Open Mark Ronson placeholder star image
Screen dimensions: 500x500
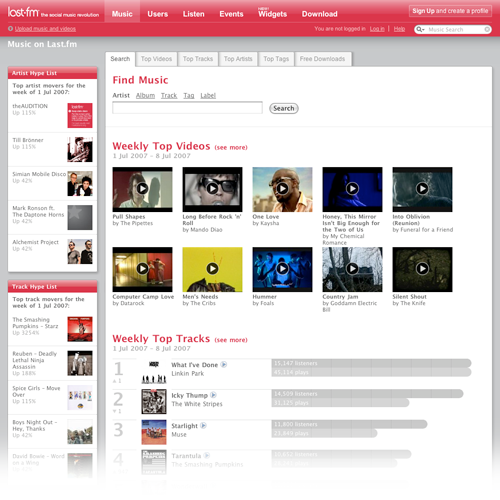click(80, 218)
